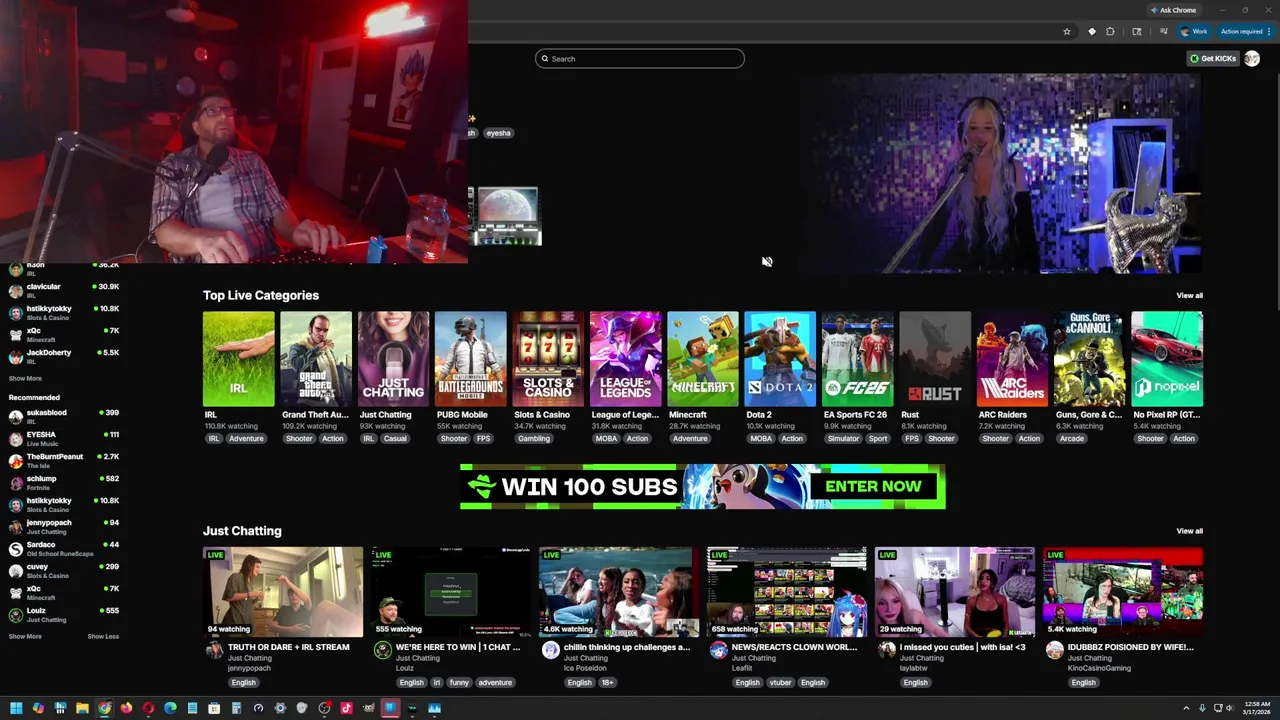Unmute the featured stream via muted speaker icon
Screen dimensions: 1280x720
click(x=767, y=262)
